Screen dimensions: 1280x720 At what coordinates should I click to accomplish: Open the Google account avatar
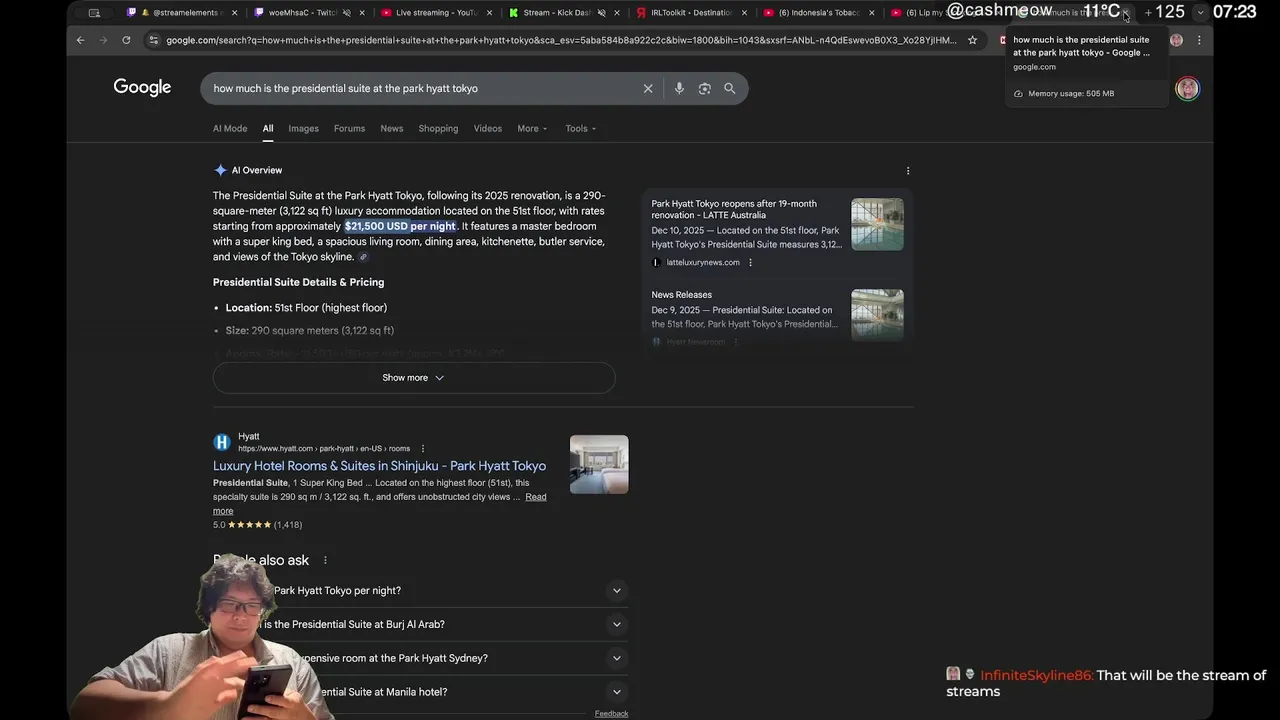point(1187,88)
